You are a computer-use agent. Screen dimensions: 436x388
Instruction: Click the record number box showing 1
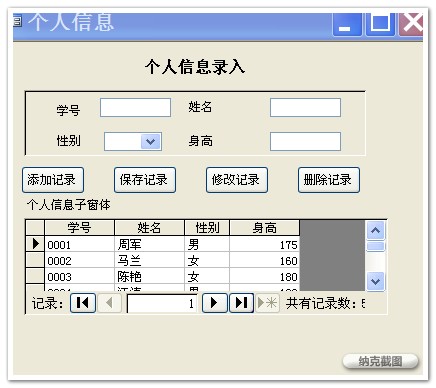pos(162,303)
